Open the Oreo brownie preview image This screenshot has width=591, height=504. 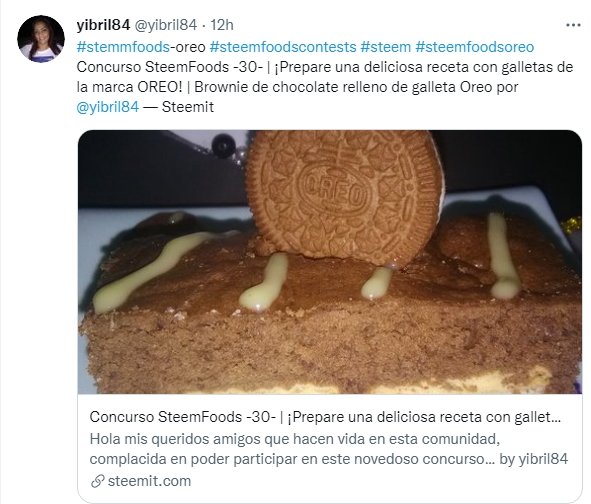330,262
